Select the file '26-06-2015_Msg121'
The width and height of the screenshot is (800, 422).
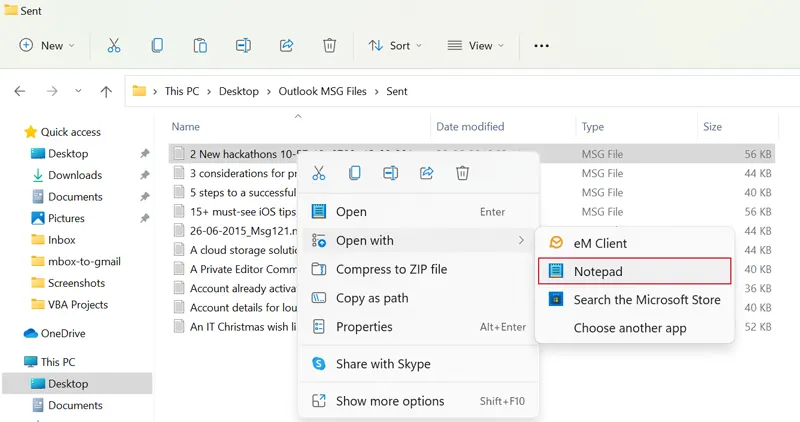coord(235,231)
